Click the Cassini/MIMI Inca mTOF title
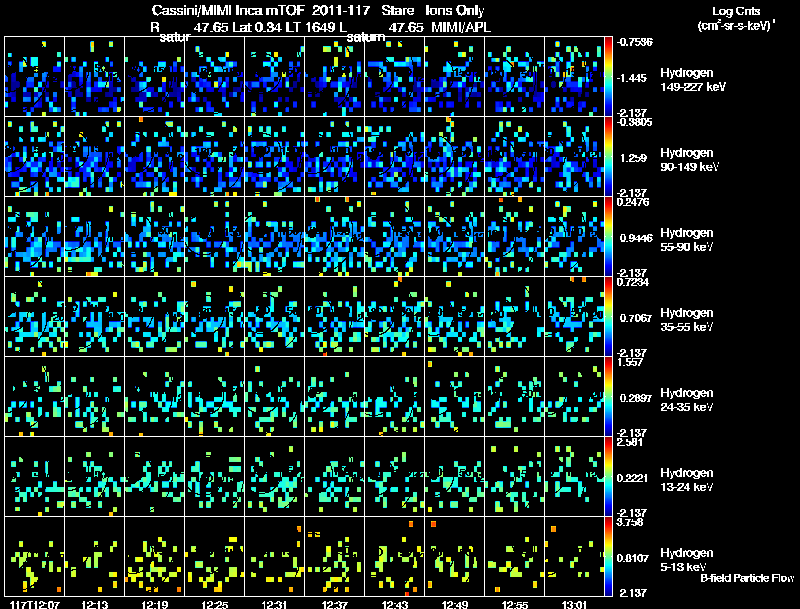Screen dimensions: 800x609 pyautogui.click(x=228, y=10)
